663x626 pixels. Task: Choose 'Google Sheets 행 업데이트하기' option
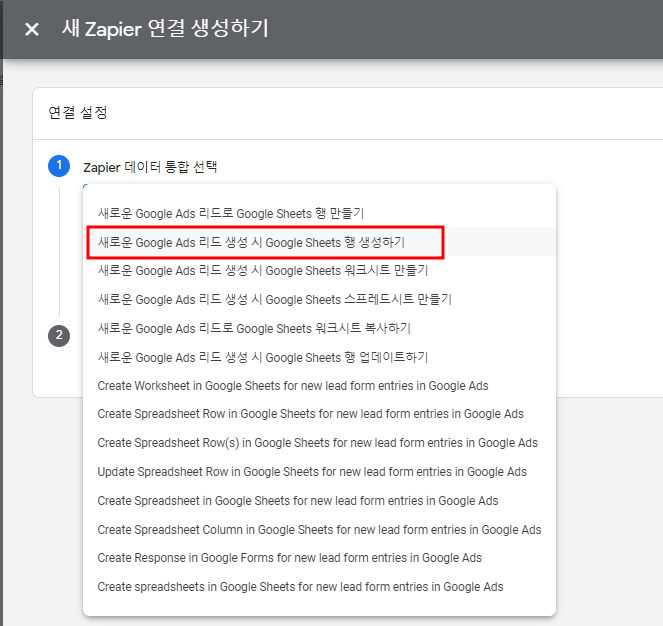(319, 357)
